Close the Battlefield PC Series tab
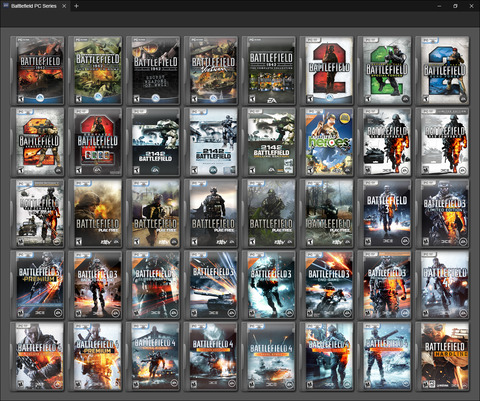The height and width of the screenshot is (401, 480). 64,6
